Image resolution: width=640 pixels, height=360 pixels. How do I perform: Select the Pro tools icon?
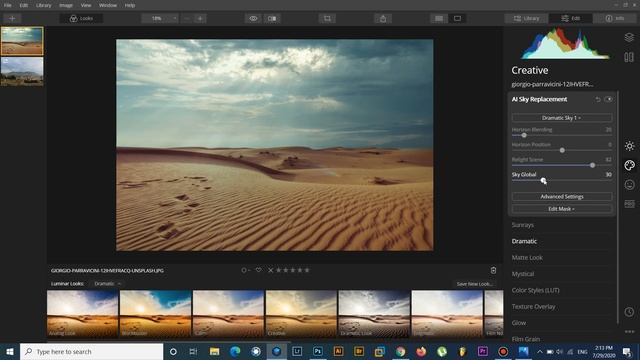tap(629, 204)
